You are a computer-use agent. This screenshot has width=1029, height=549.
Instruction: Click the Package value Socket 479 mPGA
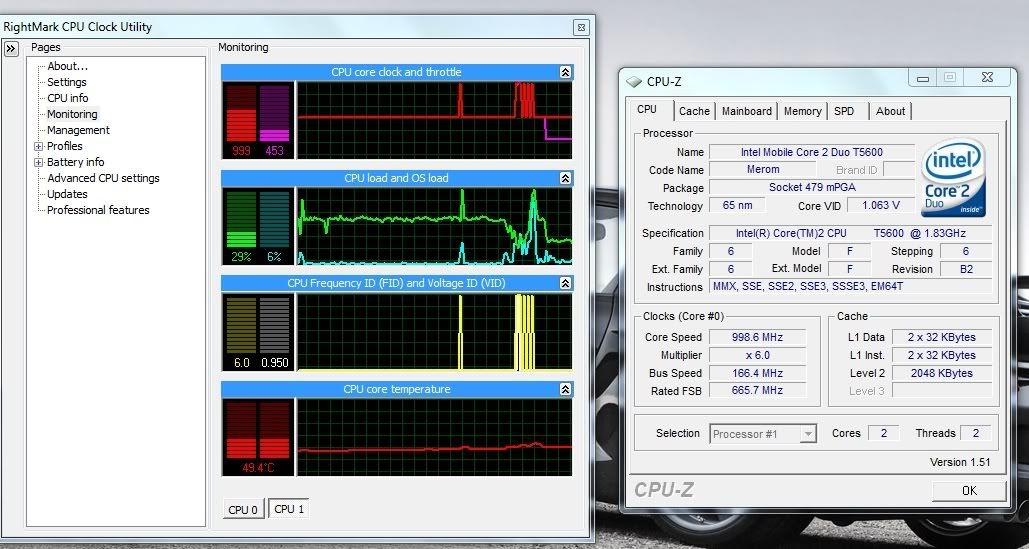click(812, 188)
